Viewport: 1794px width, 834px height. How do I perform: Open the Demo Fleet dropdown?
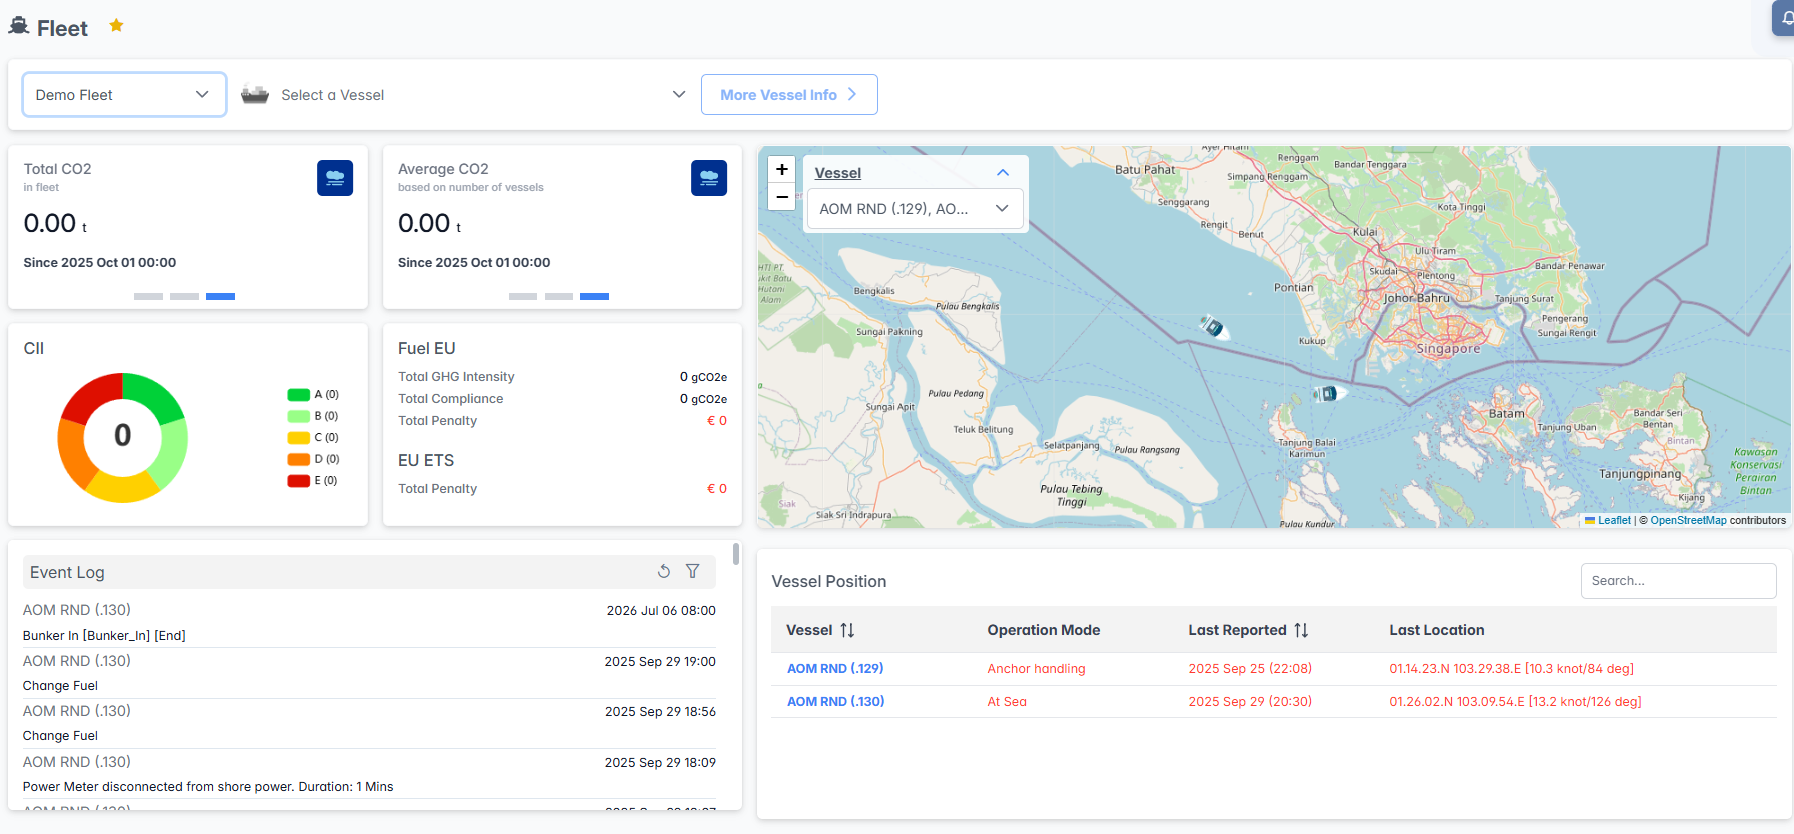coord(124,95)
